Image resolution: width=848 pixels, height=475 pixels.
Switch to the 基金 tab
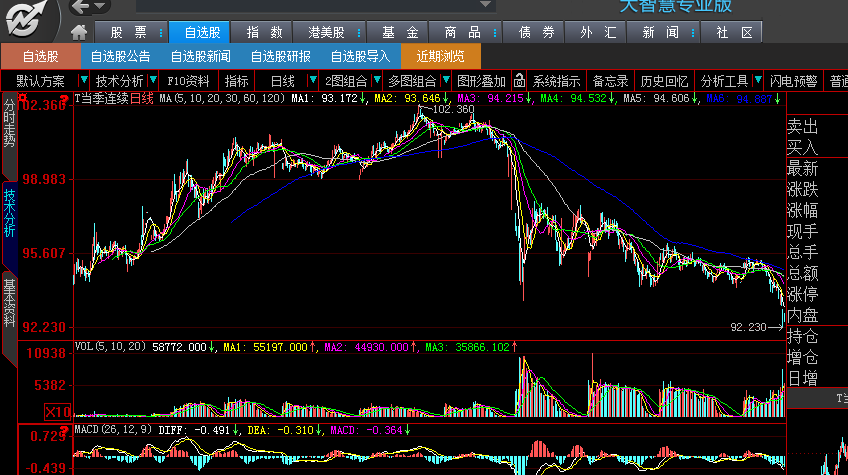(400, 32)
